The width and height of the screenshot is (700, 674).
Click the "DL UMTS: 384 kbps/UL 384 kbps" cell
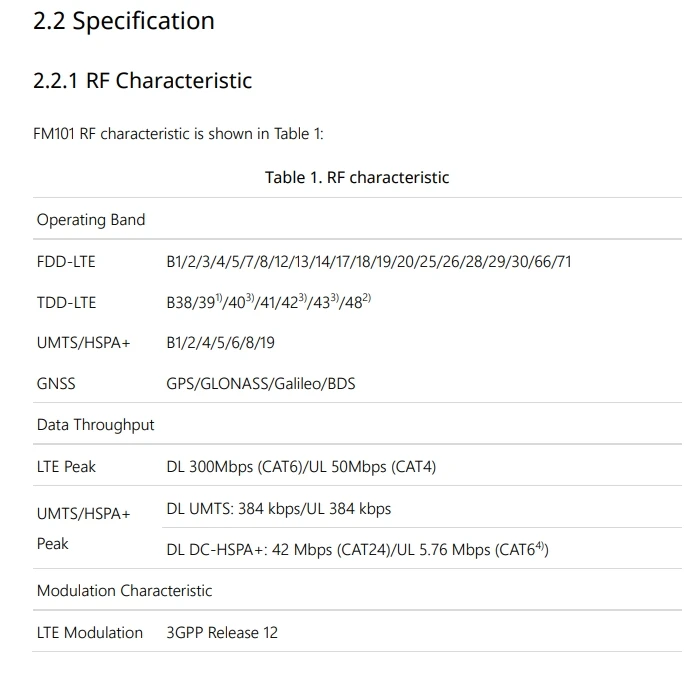[279, 509]
